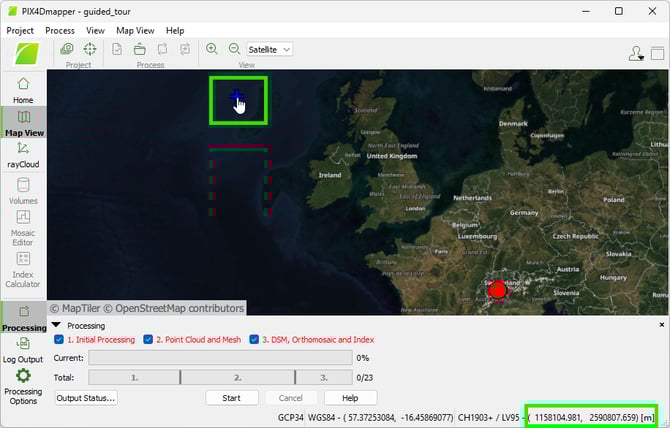Click the quality report toolbar icon
The width and height of the screenshot is (670, 428).
tap(117, 49)
